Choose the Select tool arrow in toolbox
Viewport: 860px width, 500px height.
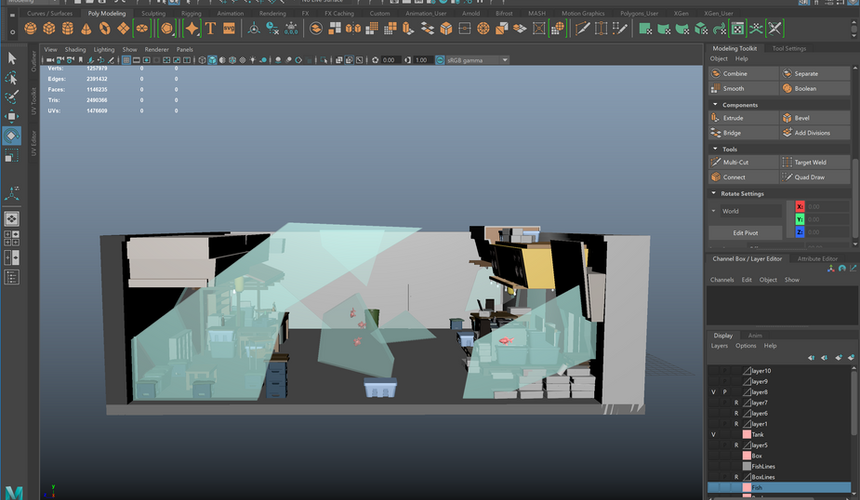11,58
